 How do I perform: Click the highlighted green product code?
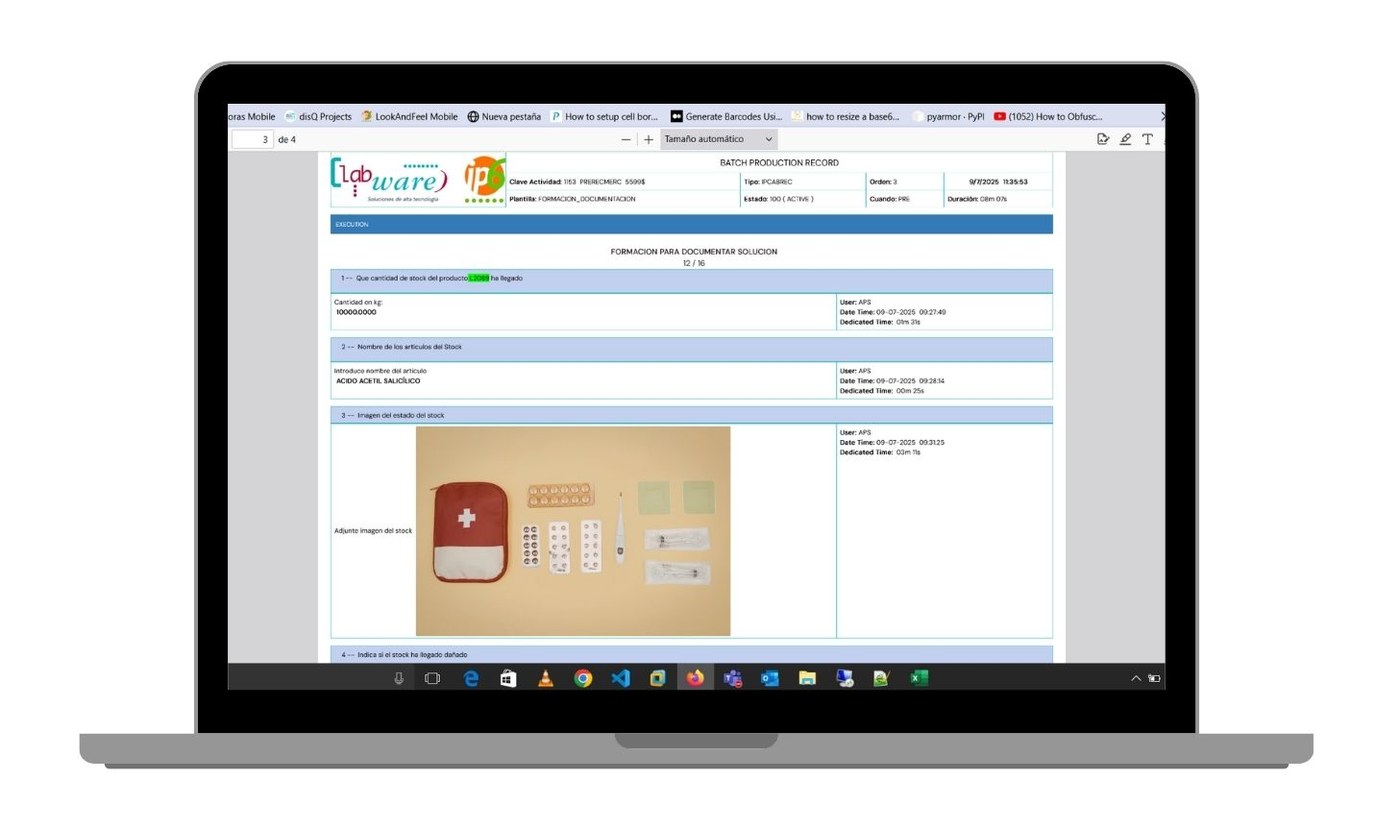pyautogui.click(x=479, y=278)
